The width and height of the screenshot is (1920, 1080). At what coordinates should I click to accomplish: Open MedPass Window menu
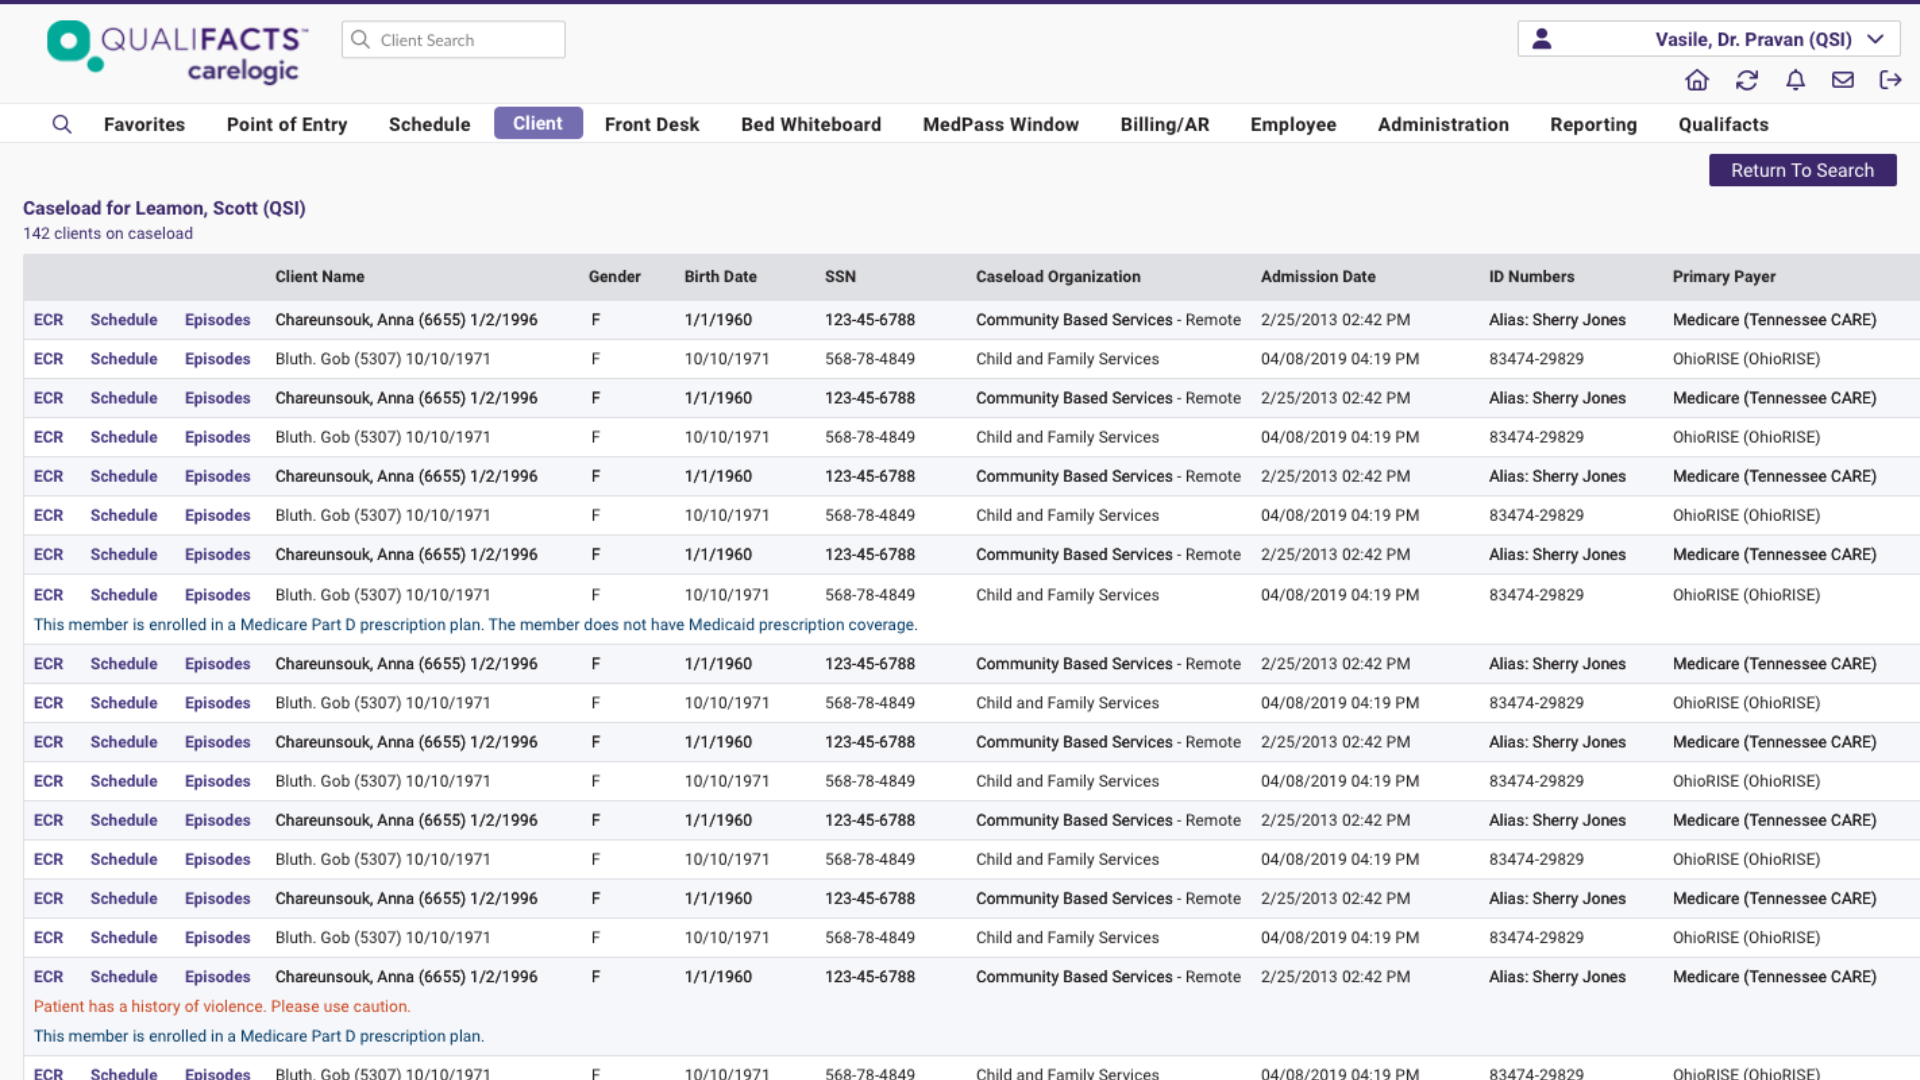pos(1001,124)
